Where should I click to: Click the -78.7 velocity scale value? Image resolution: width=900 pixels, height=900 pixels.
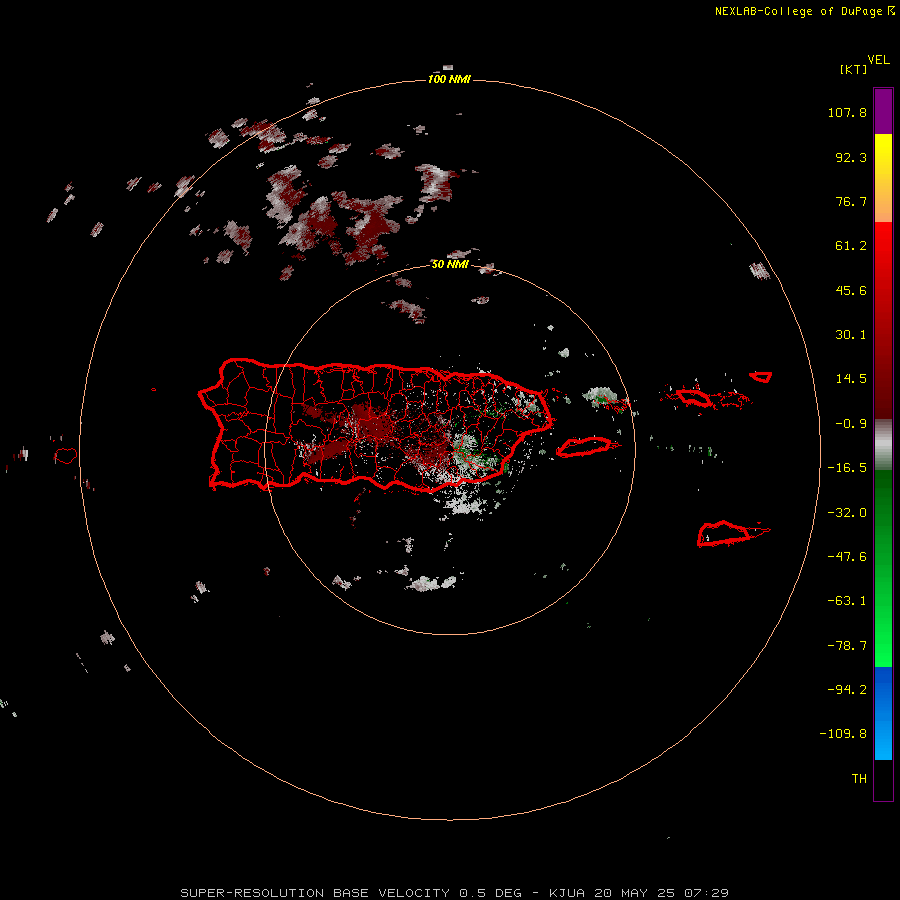pyautogui.click(x=847, y=646)
